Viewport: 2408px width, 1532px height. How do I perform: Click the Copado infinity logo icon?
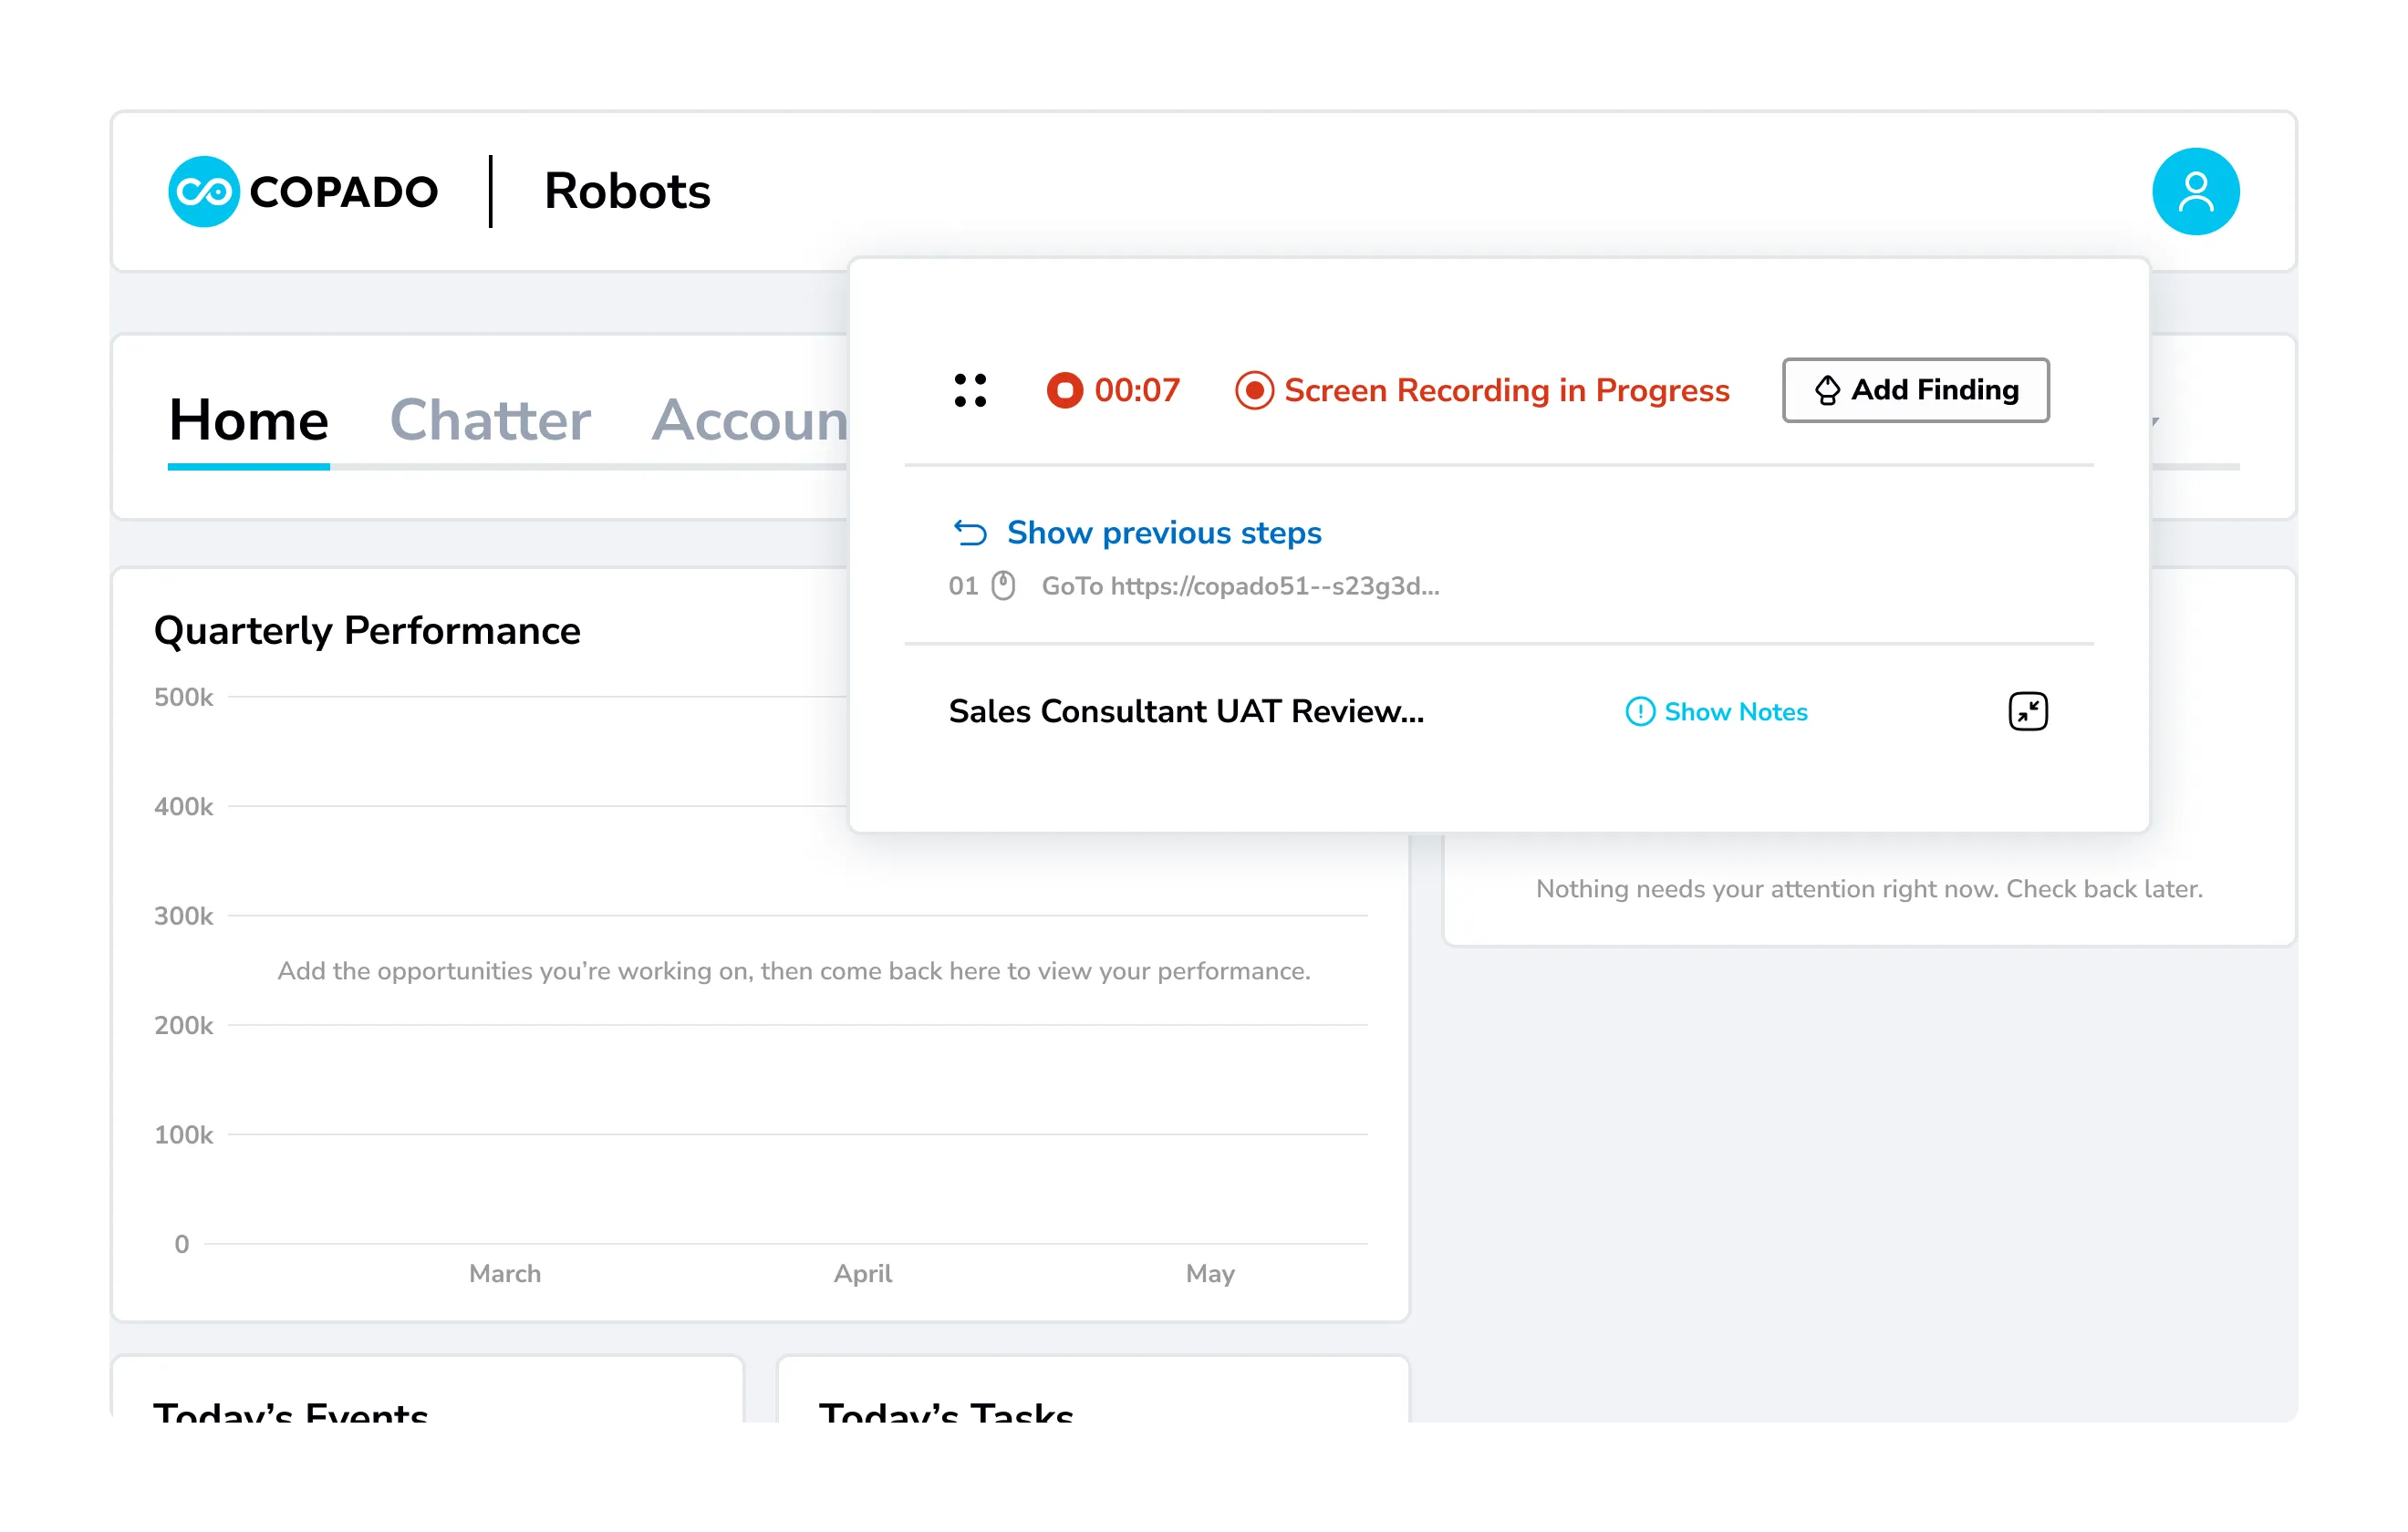pyautogui.click(x=204, y=191)
